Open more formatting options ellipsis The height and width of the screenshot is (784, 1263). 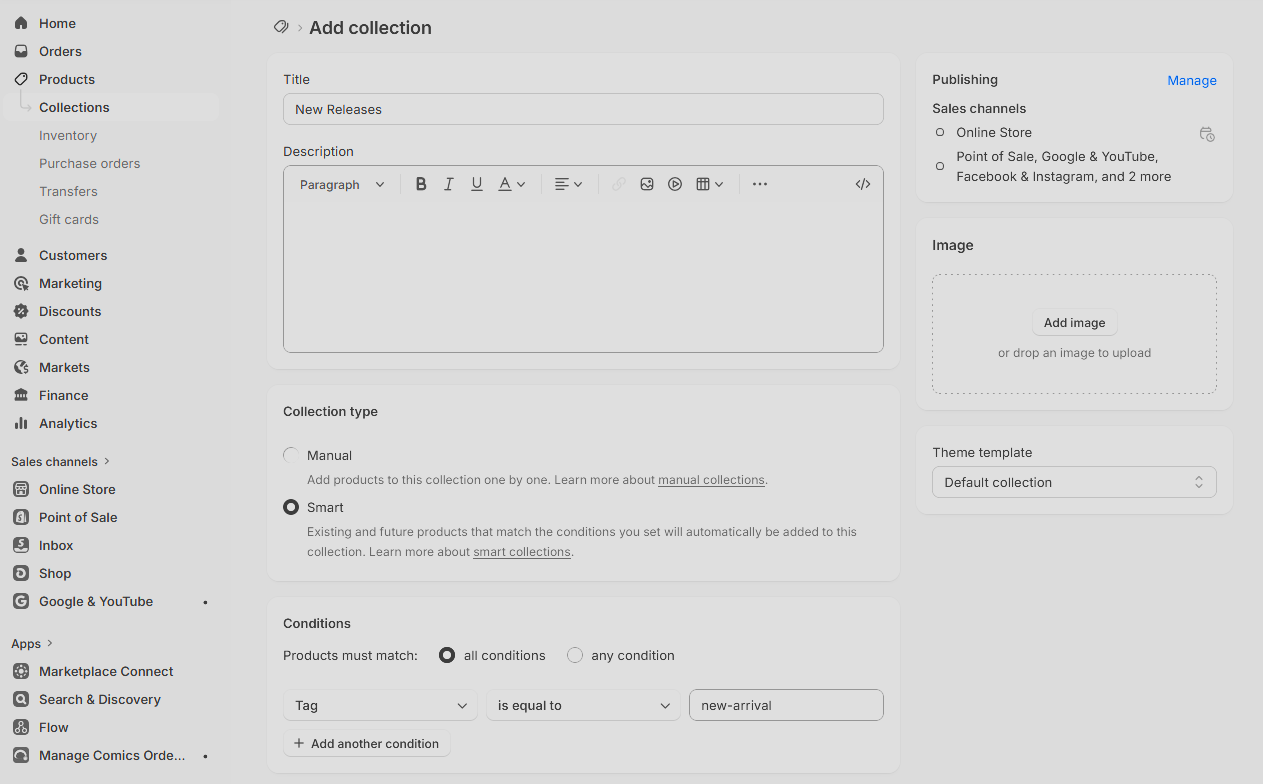click(x=760, y=184)
